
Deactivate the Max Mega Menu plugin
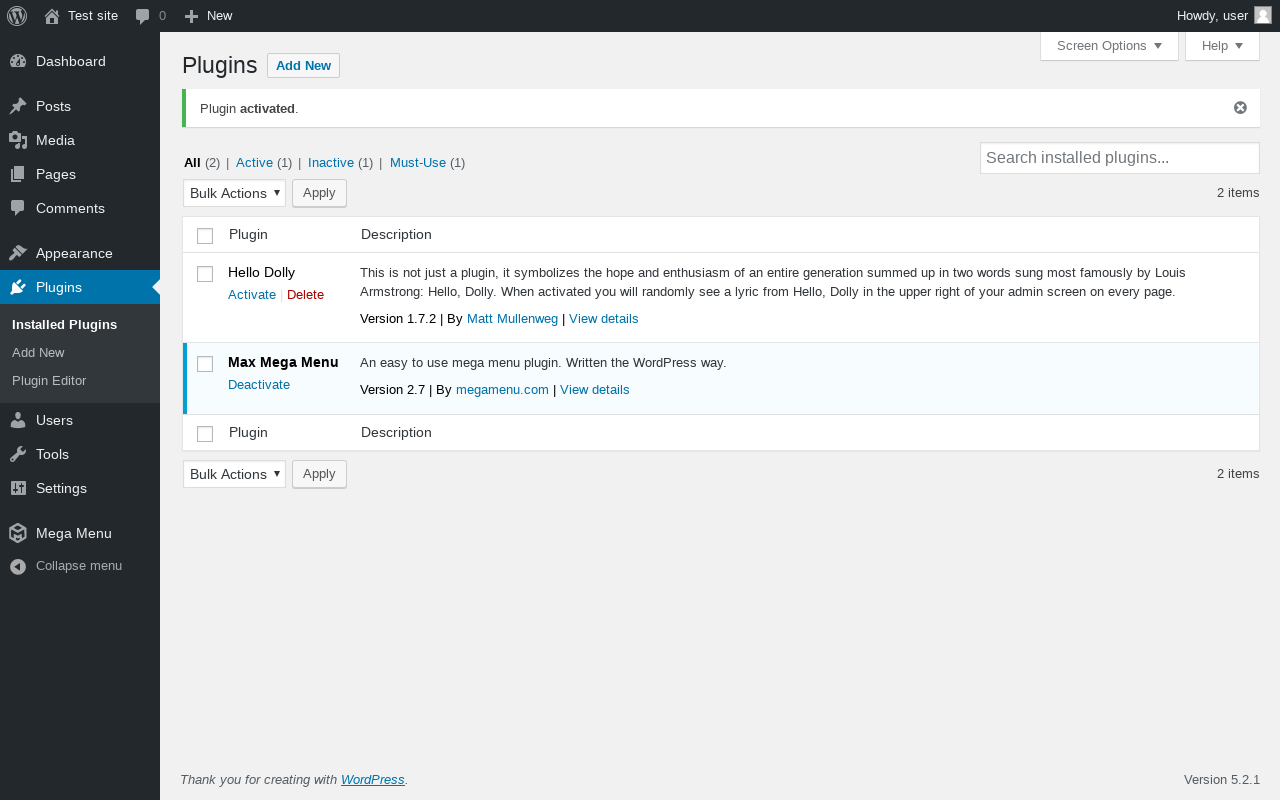click(x=259, y=384)
